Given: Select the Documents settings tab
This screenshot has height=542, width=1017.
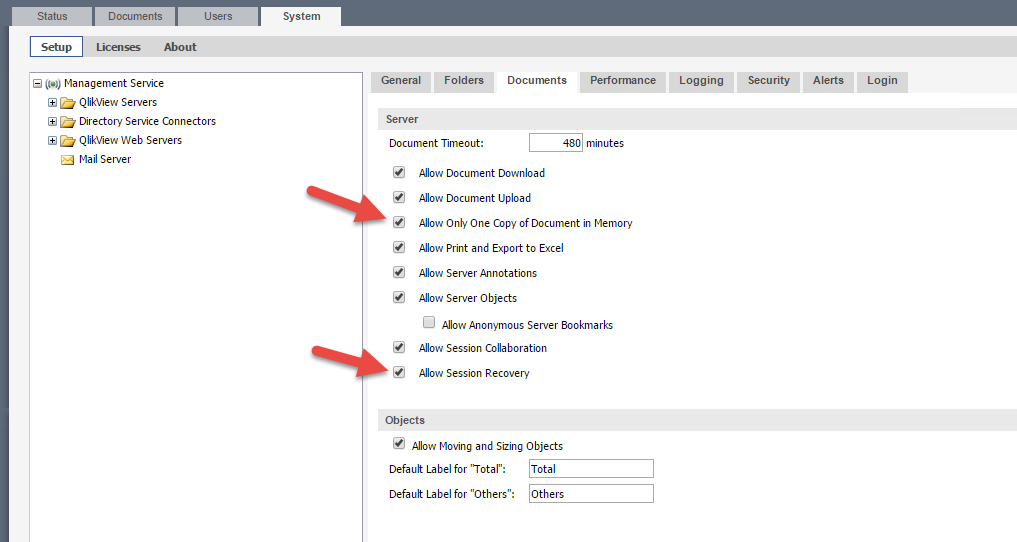Looking at the screenshot, I should pyautogui.click(x=537, y=81).
